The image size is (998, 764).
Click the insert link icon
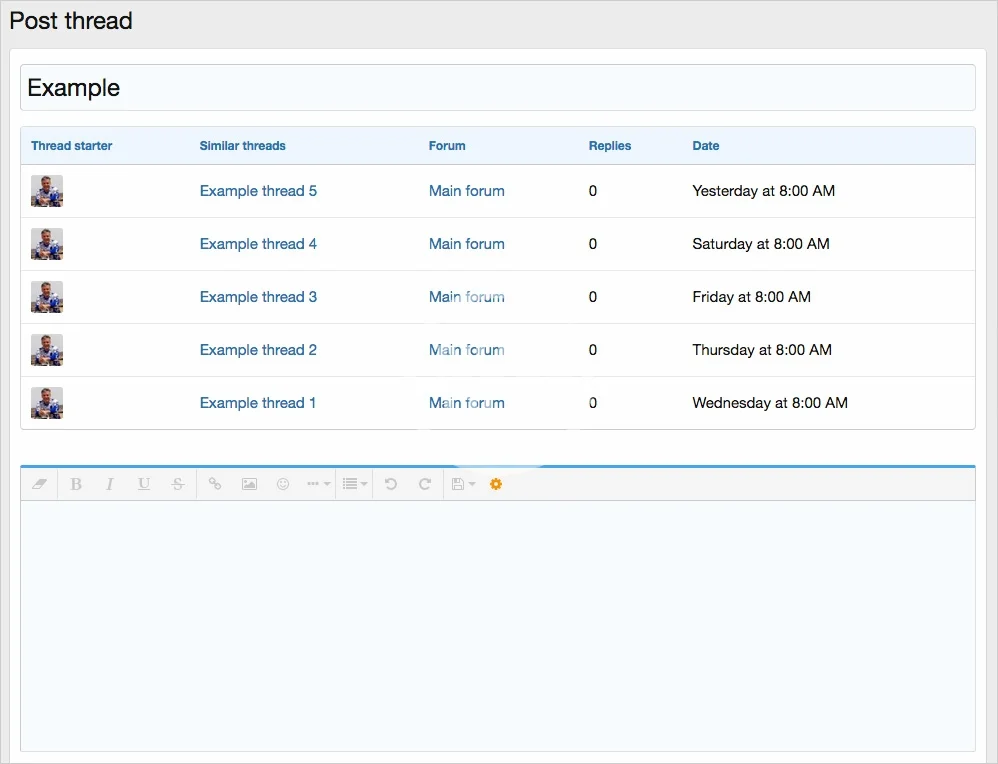[215, 484]
